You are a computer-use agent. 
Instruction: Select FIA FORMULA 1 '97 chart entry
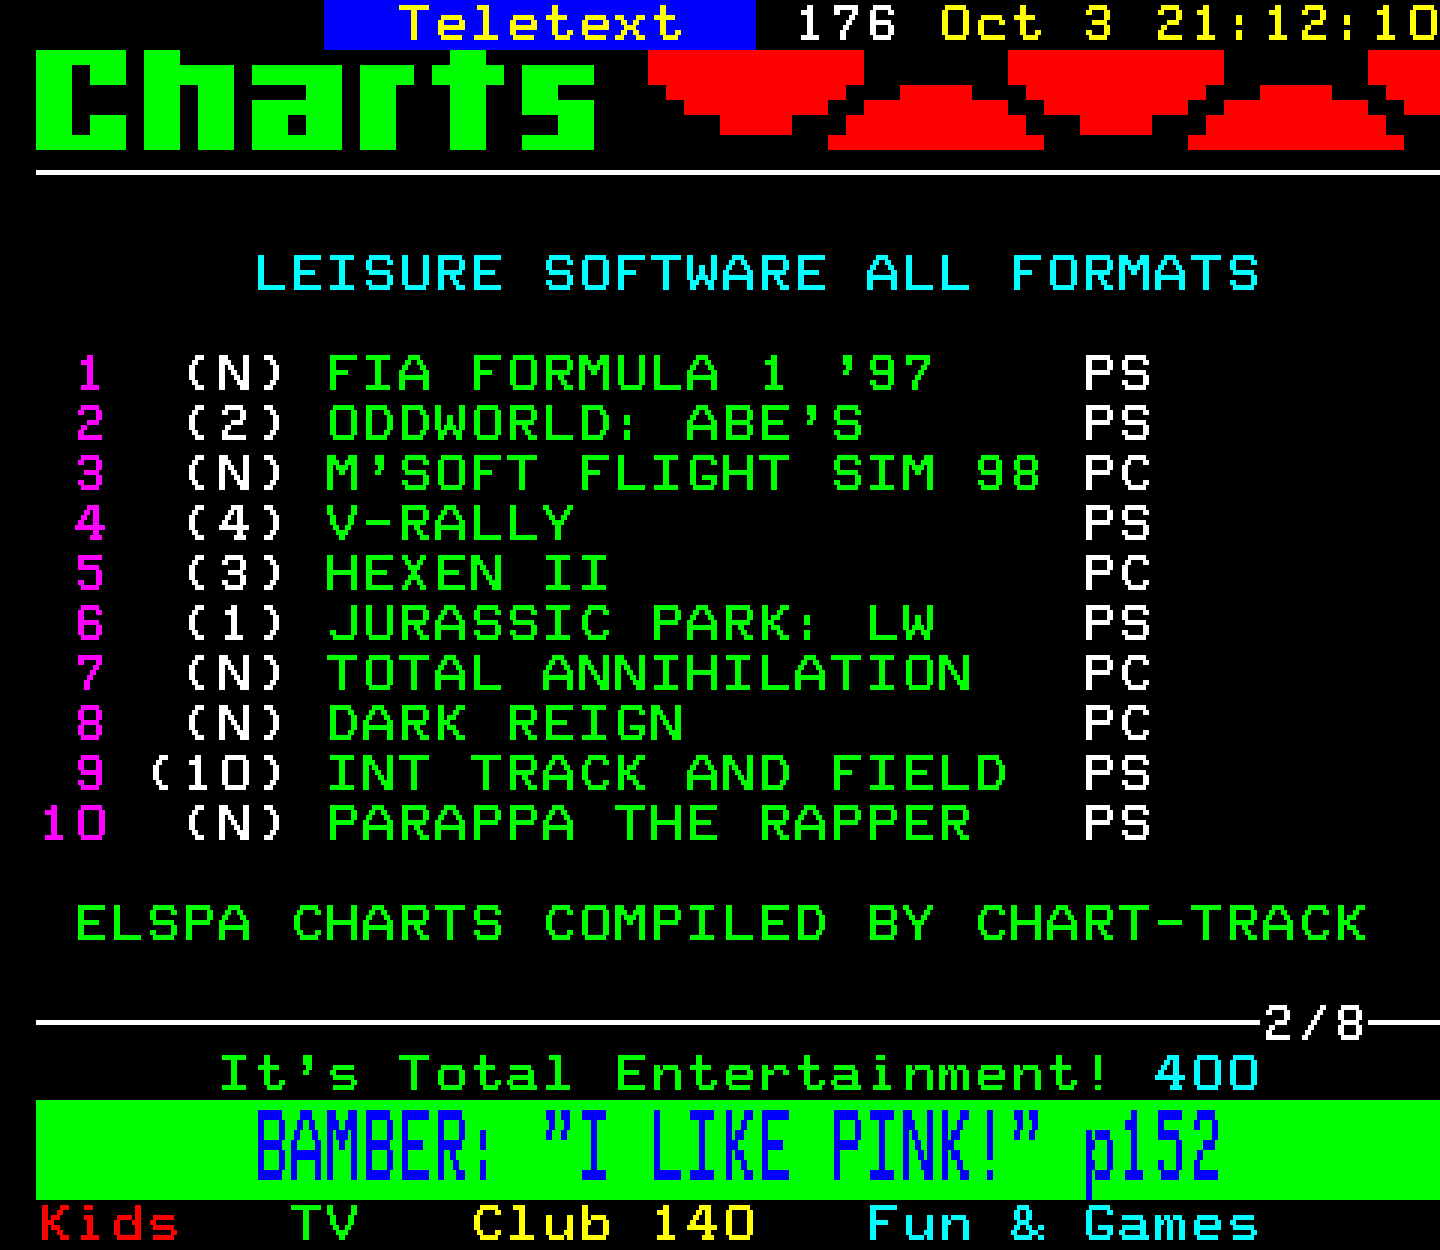coord(630,374)
